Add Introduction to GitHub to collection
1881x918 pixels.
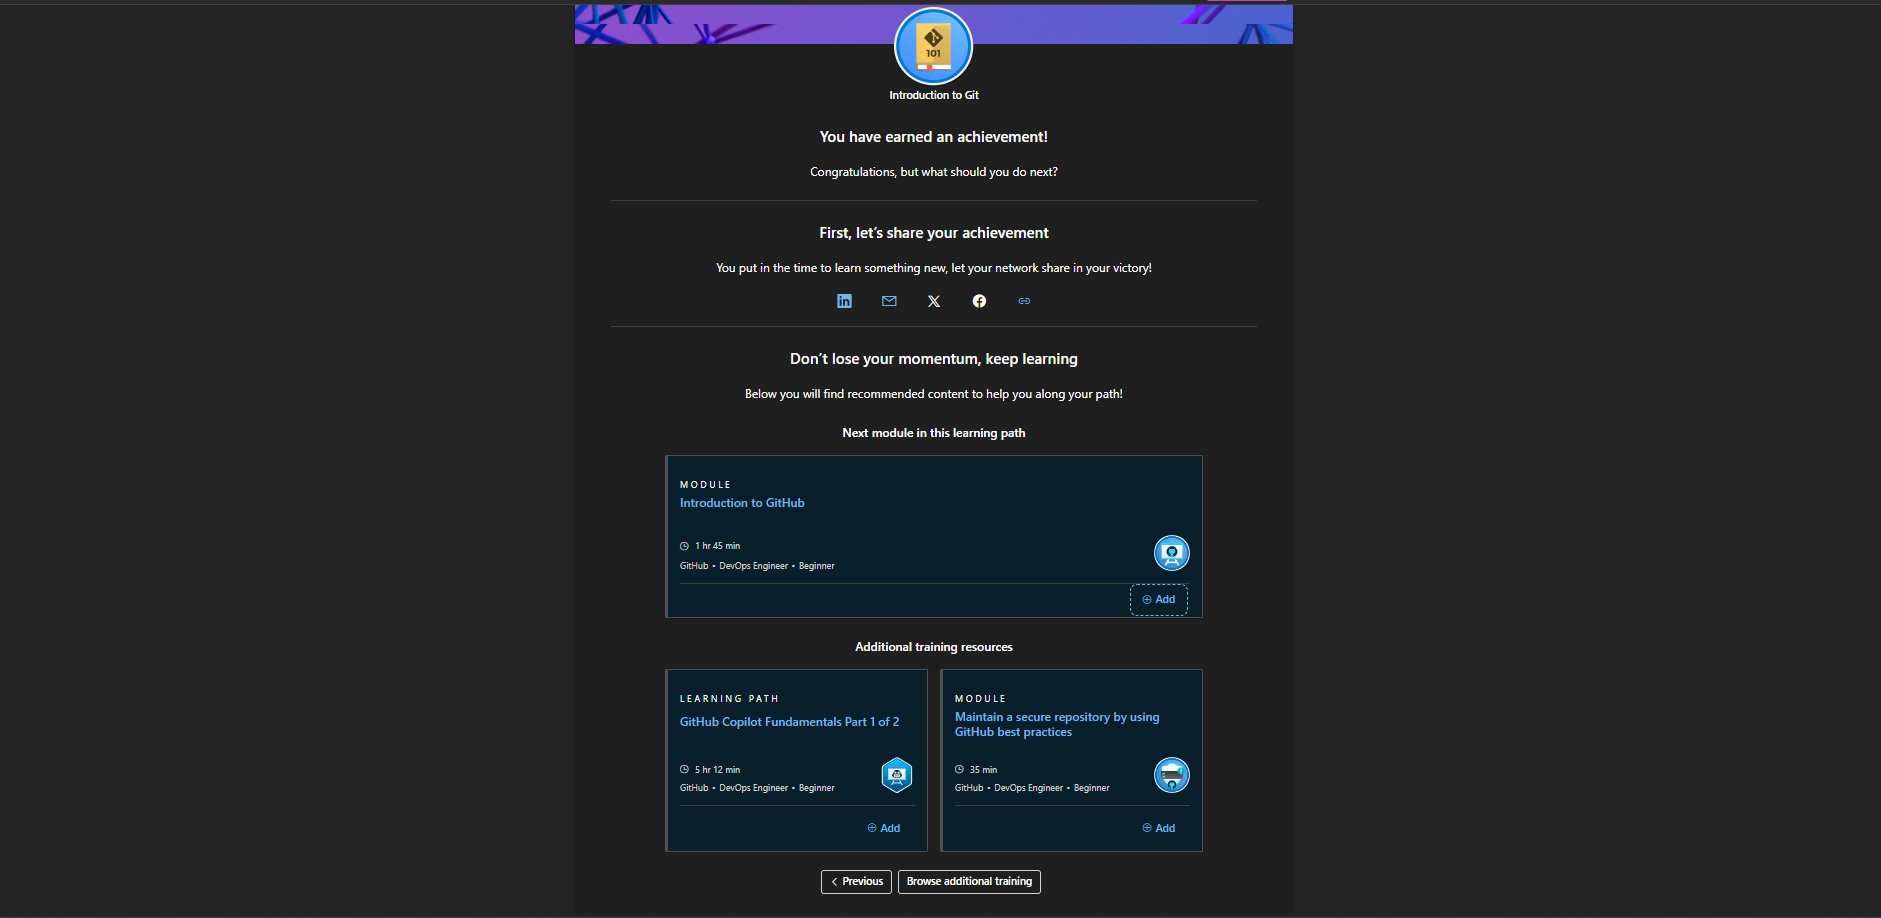click(1159, 600)
